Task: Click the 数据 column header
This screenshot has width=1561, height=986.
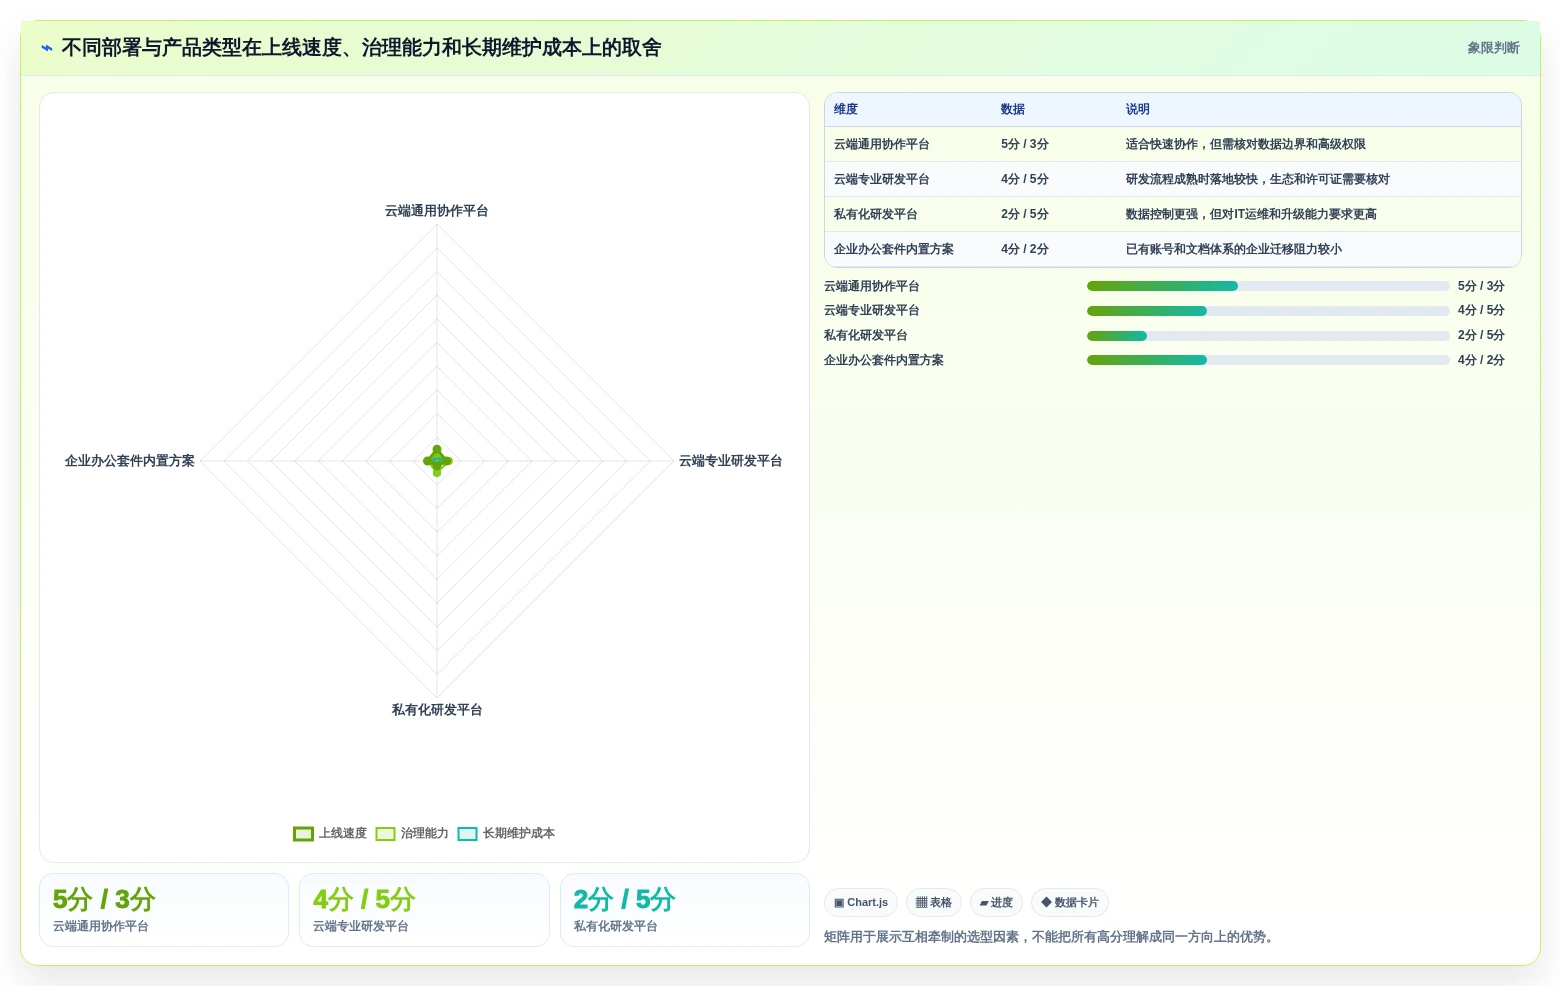Action: [1013, 109]
